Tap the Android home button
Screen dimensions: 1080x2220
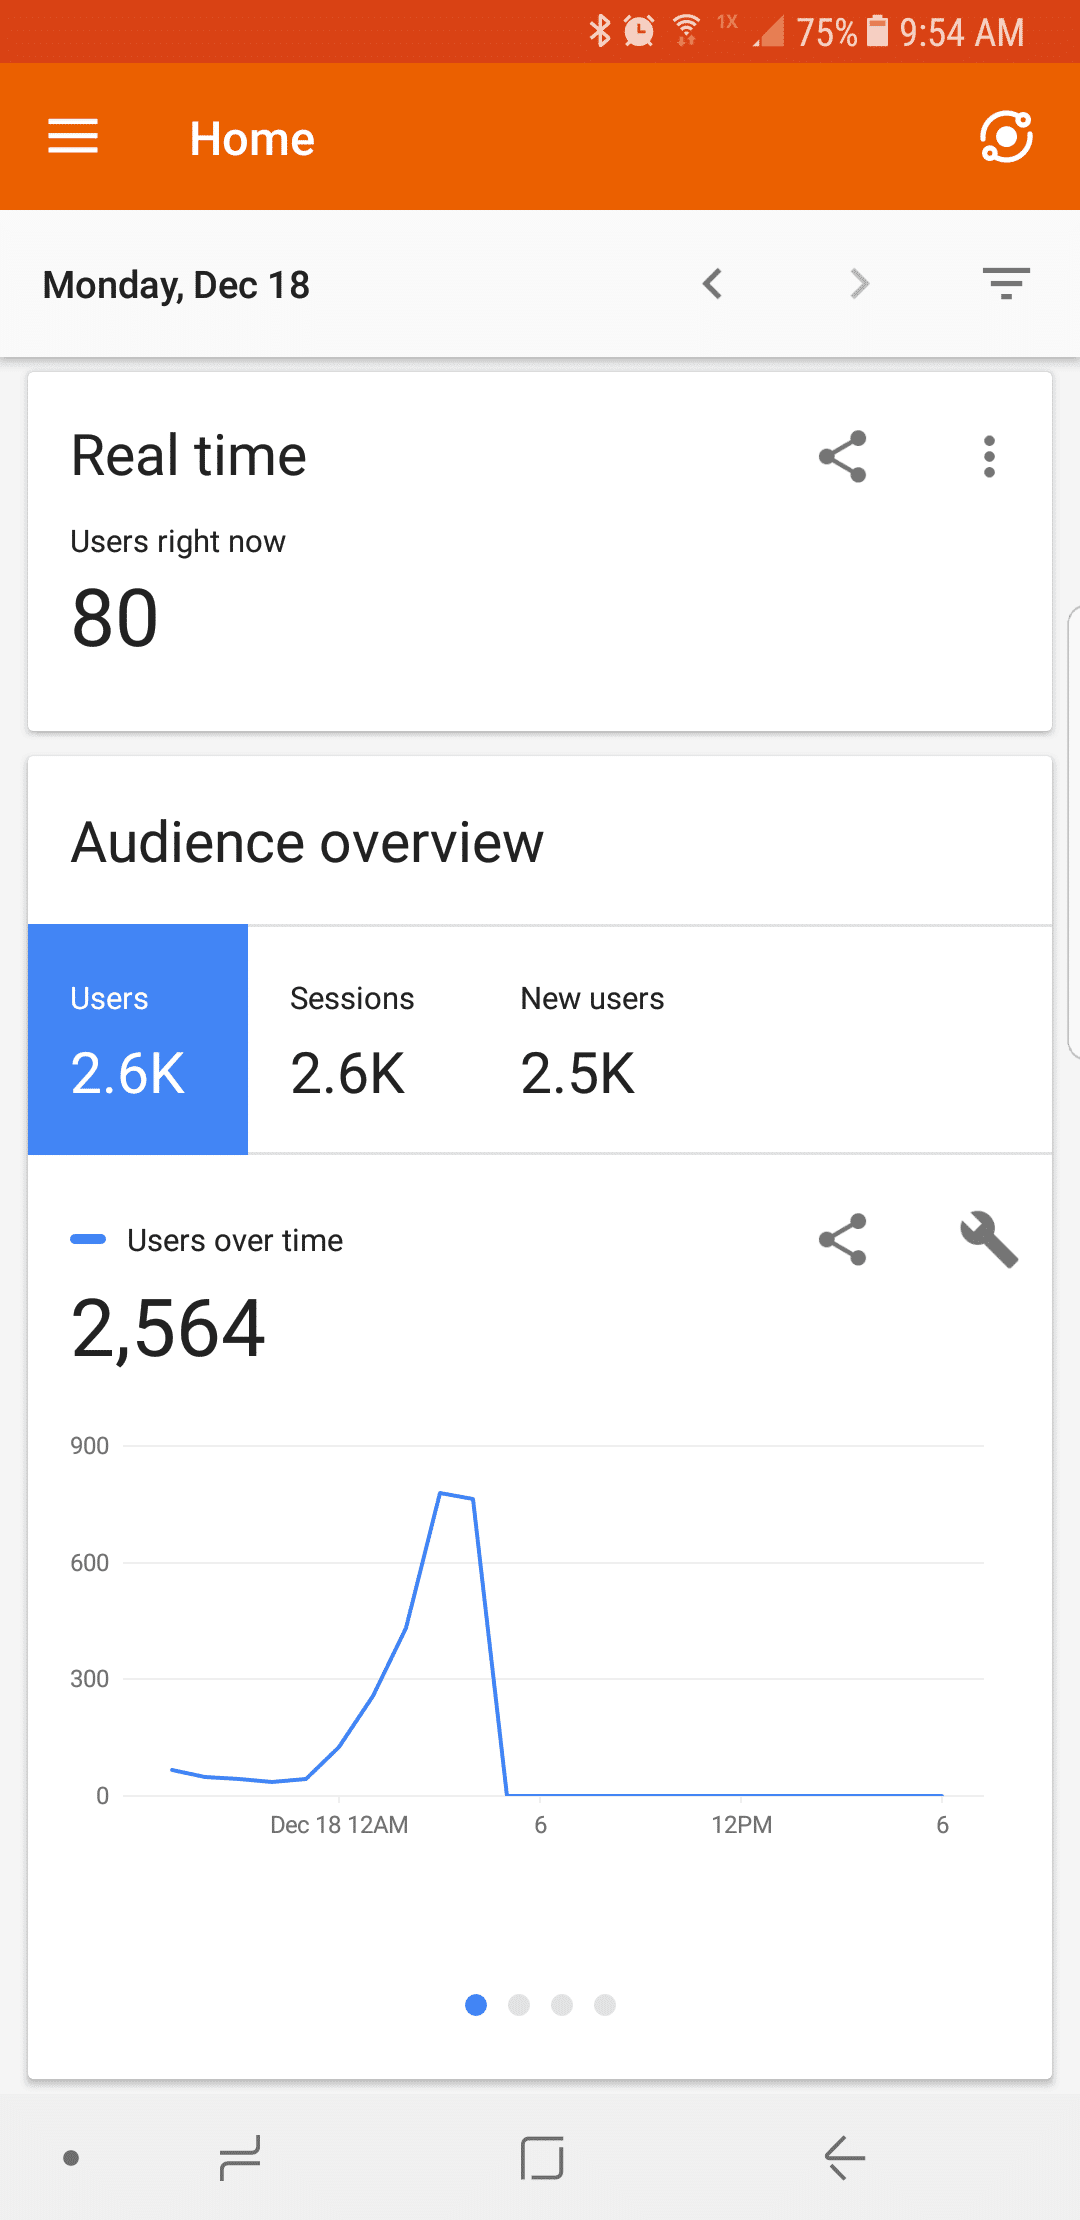(542, 2158)
